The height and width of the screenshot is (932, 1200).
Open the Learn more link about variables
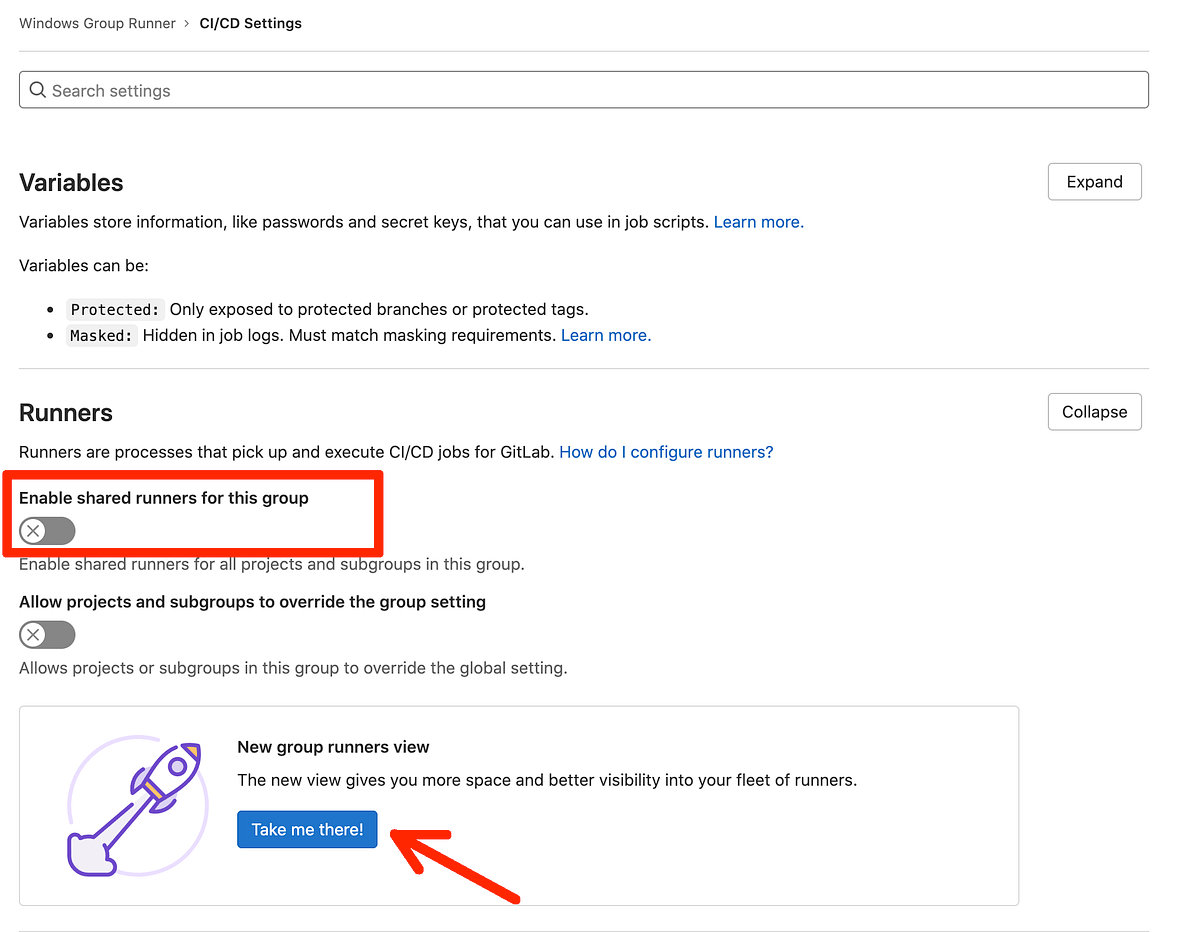757,221
